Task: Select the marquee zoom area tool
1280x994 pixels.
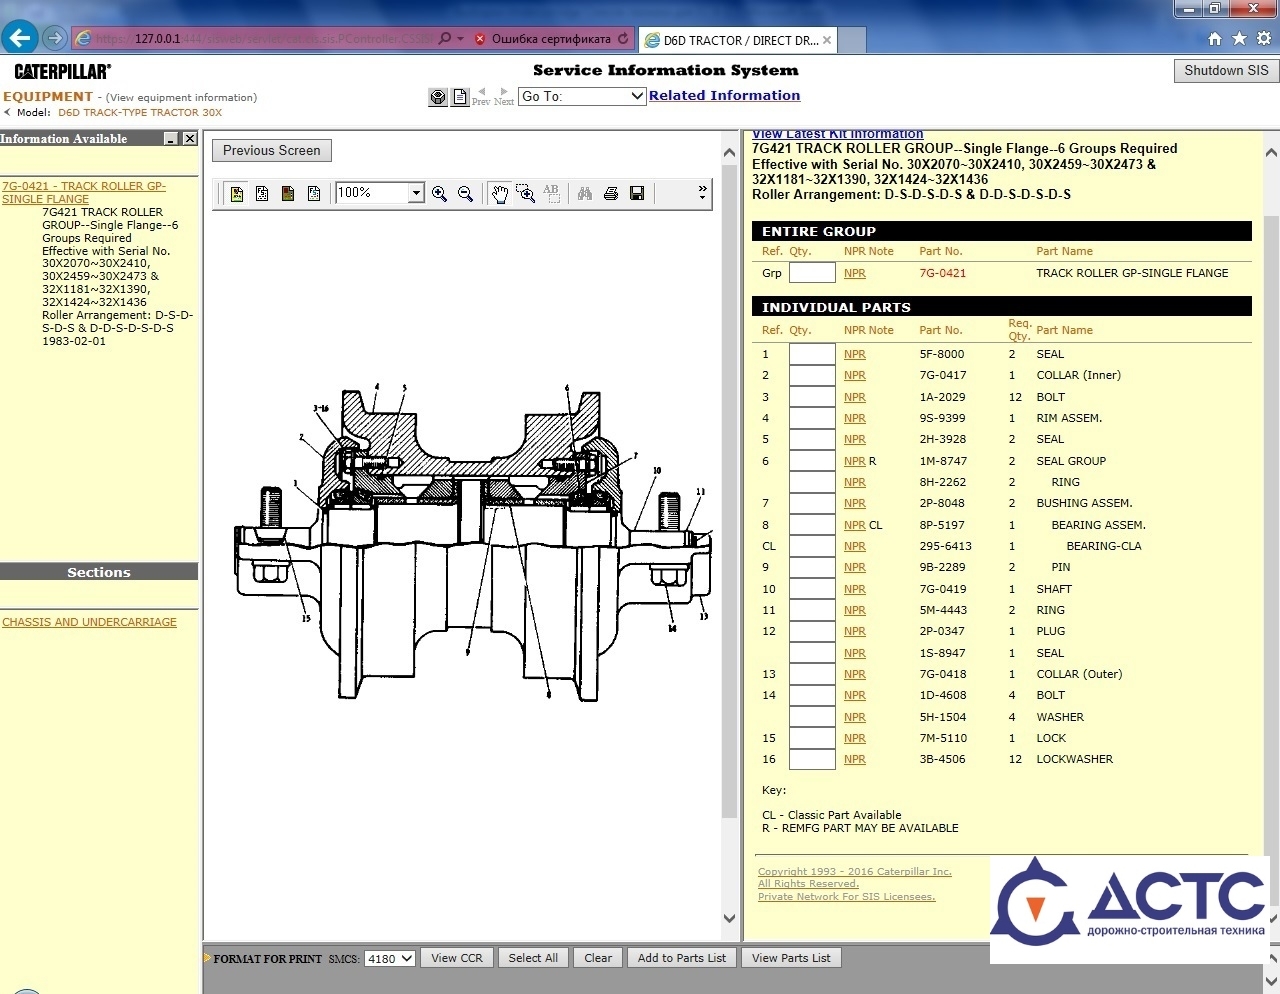Action: (525, 194)
